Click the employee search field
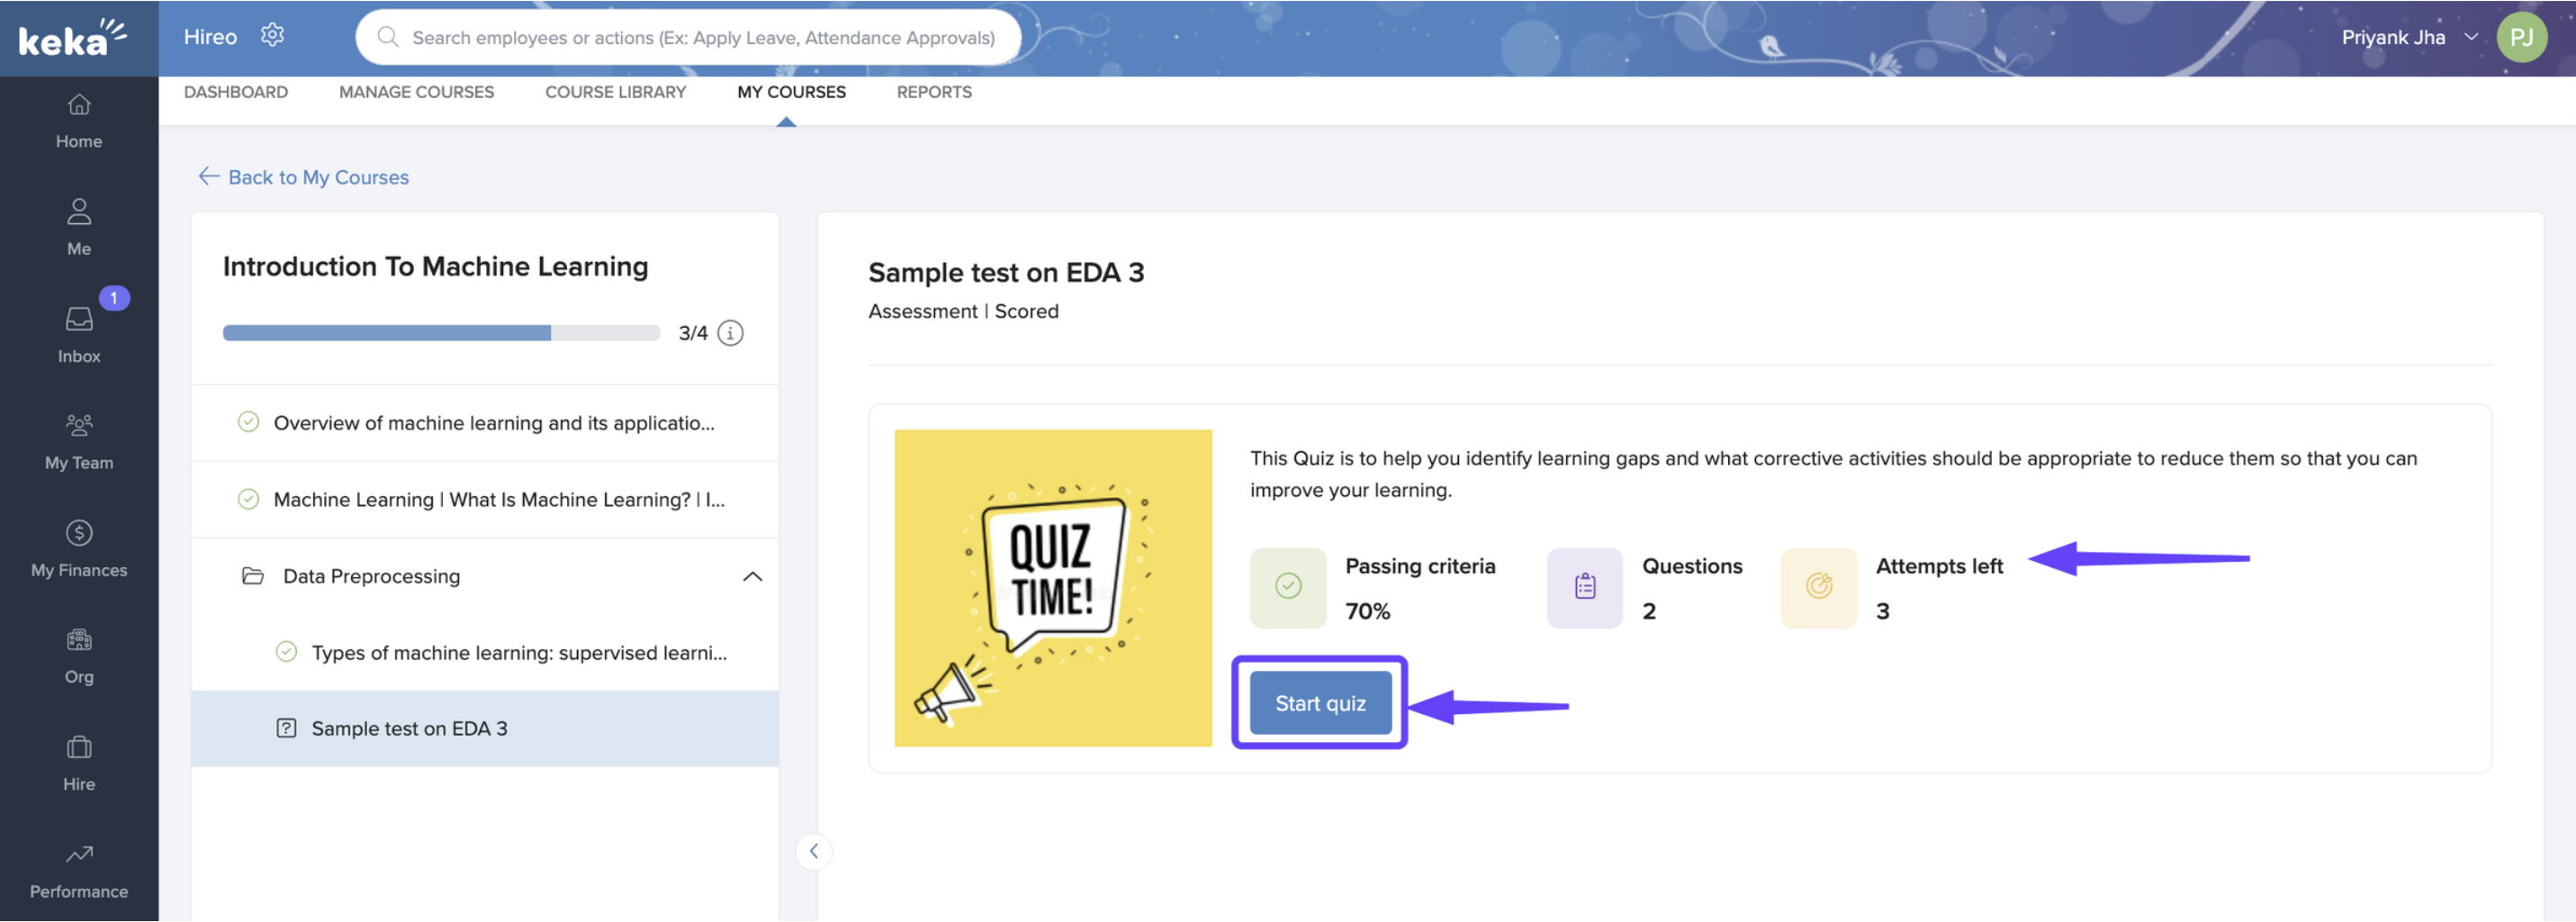The image size is (2576, 922). coord(702,38)
